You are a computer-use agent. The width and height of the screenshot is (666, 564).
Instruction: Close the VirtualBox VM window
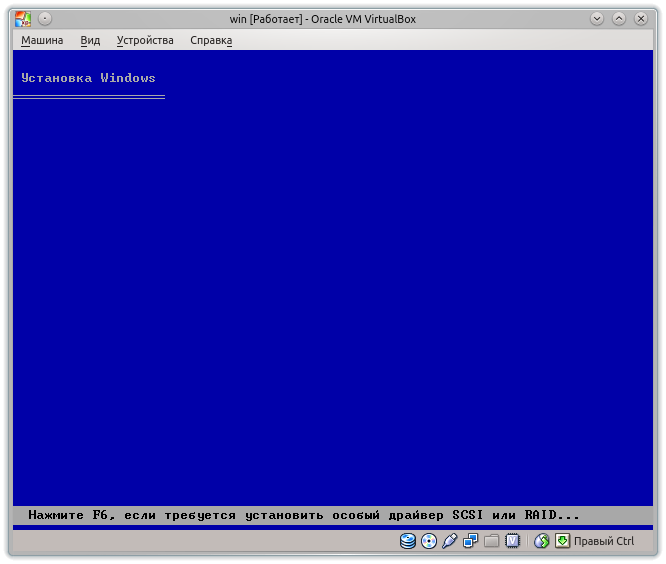[x=641, y=19]
